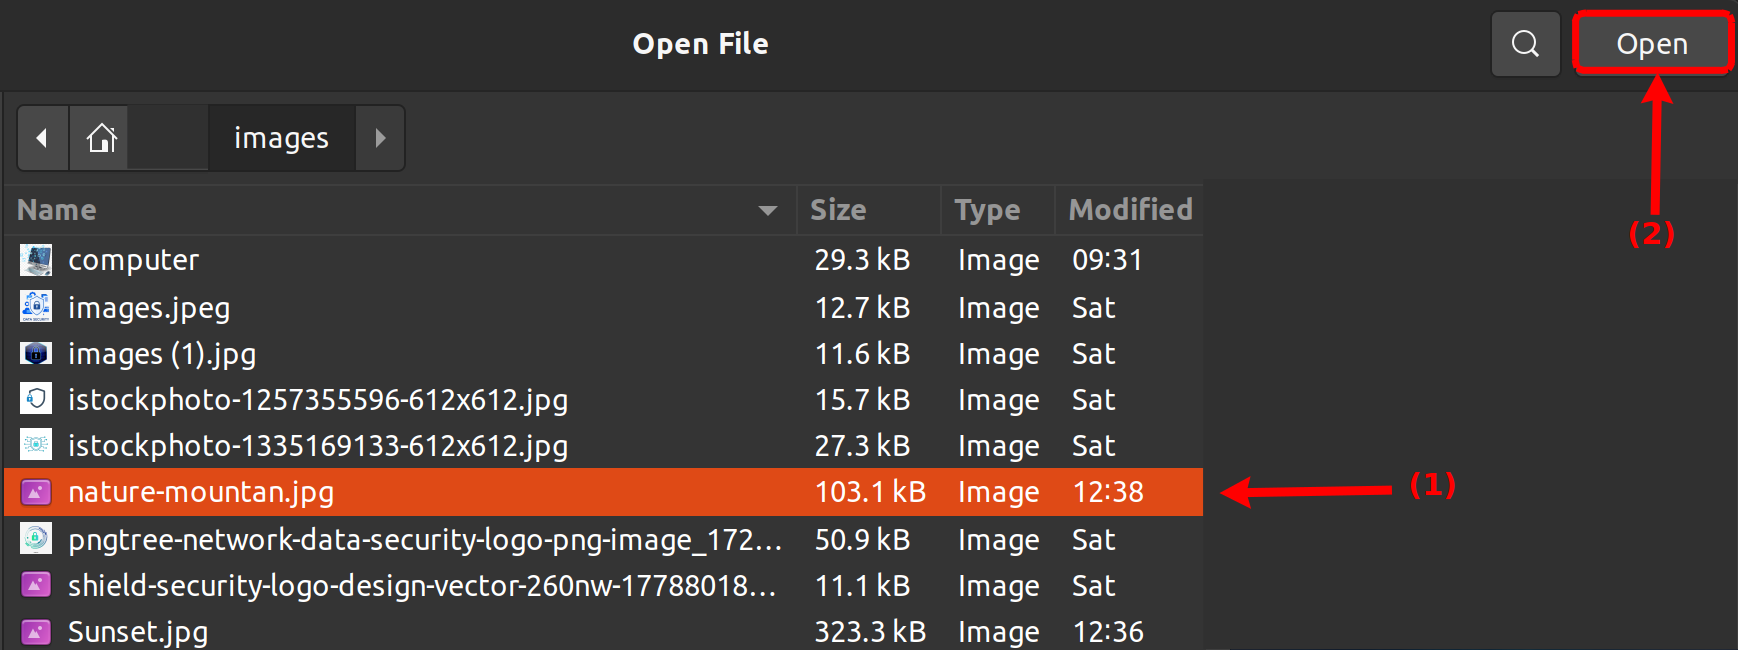Click the back path arrow
This screenshot has width=1738, height=650.
point(42,138)
